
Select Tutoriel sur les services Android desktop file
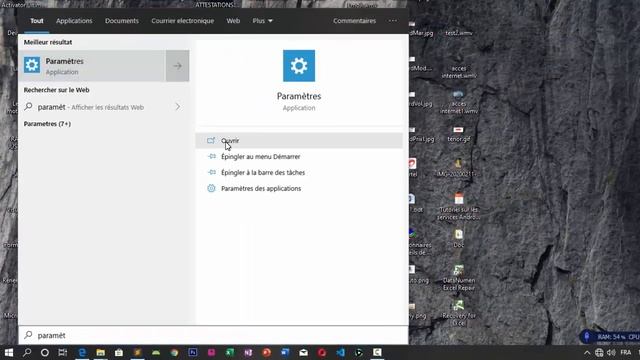459,207
